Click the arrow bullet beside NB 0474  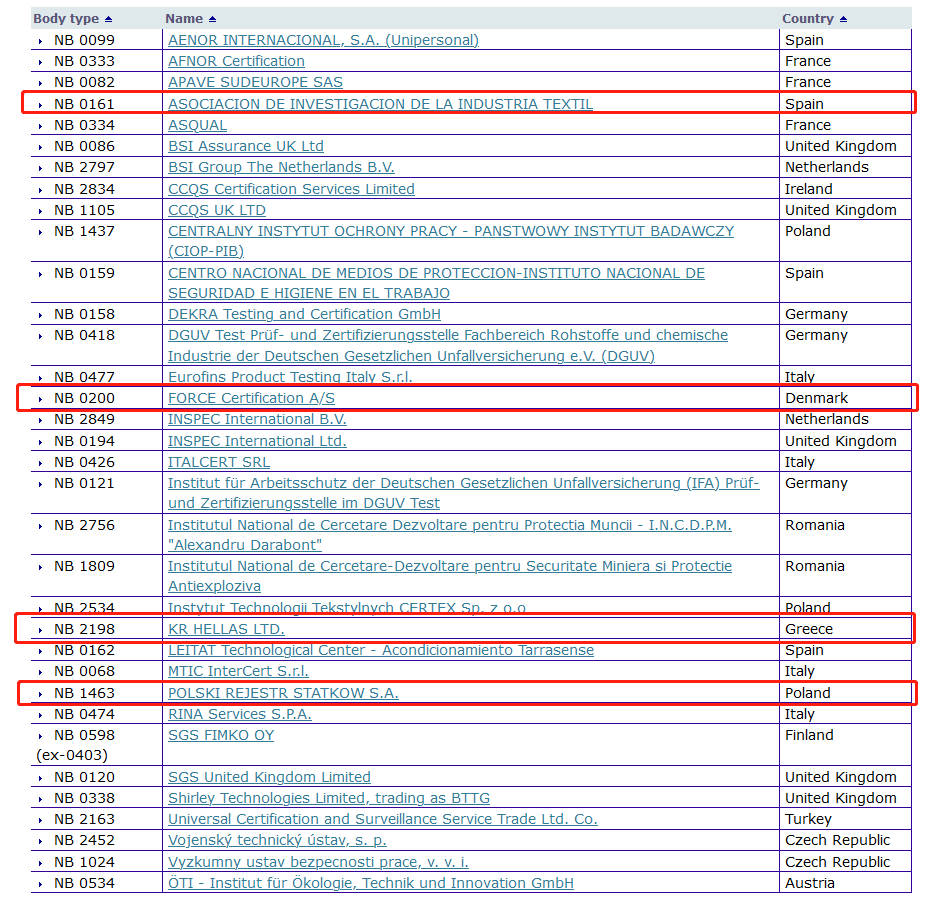tap(40, 715)
